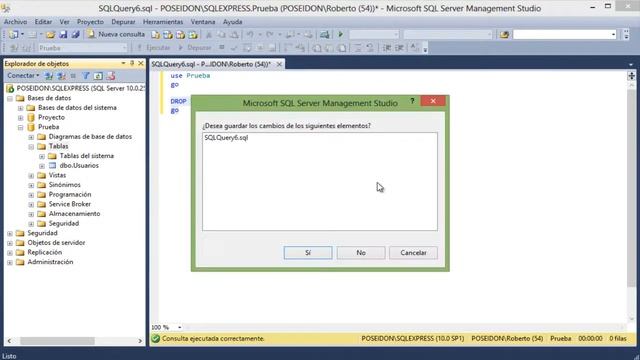Click the Paste icon in toolbar

[234, 35]
